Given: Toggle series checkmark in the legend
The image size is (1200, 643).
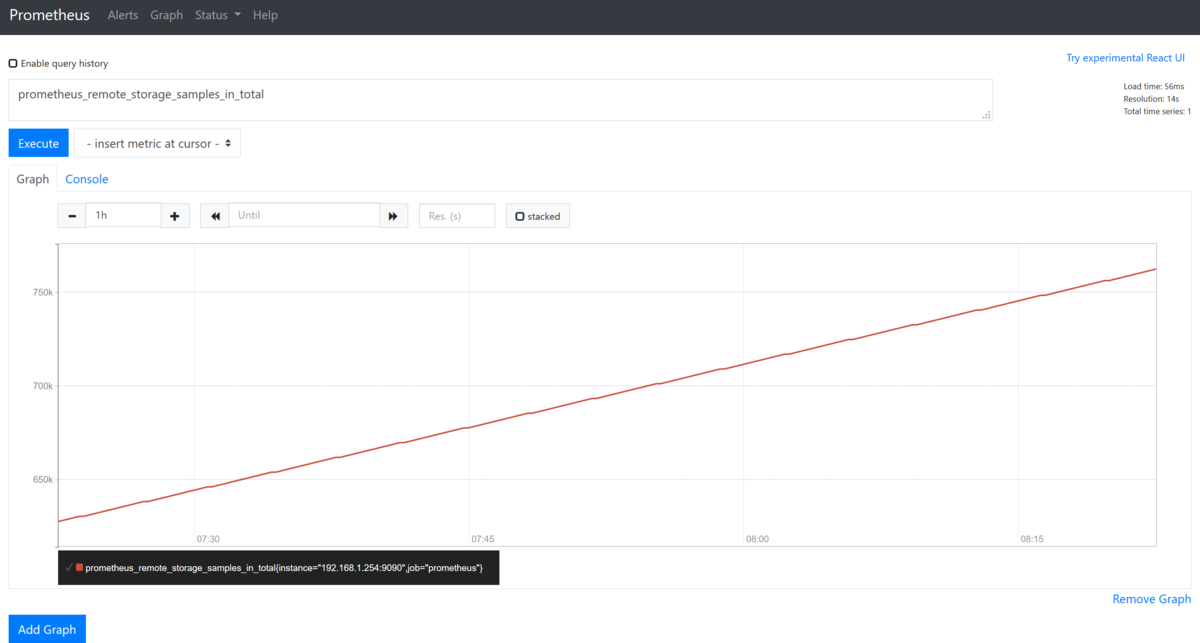Looking at the screenshot, I should (x=69, y=567).
